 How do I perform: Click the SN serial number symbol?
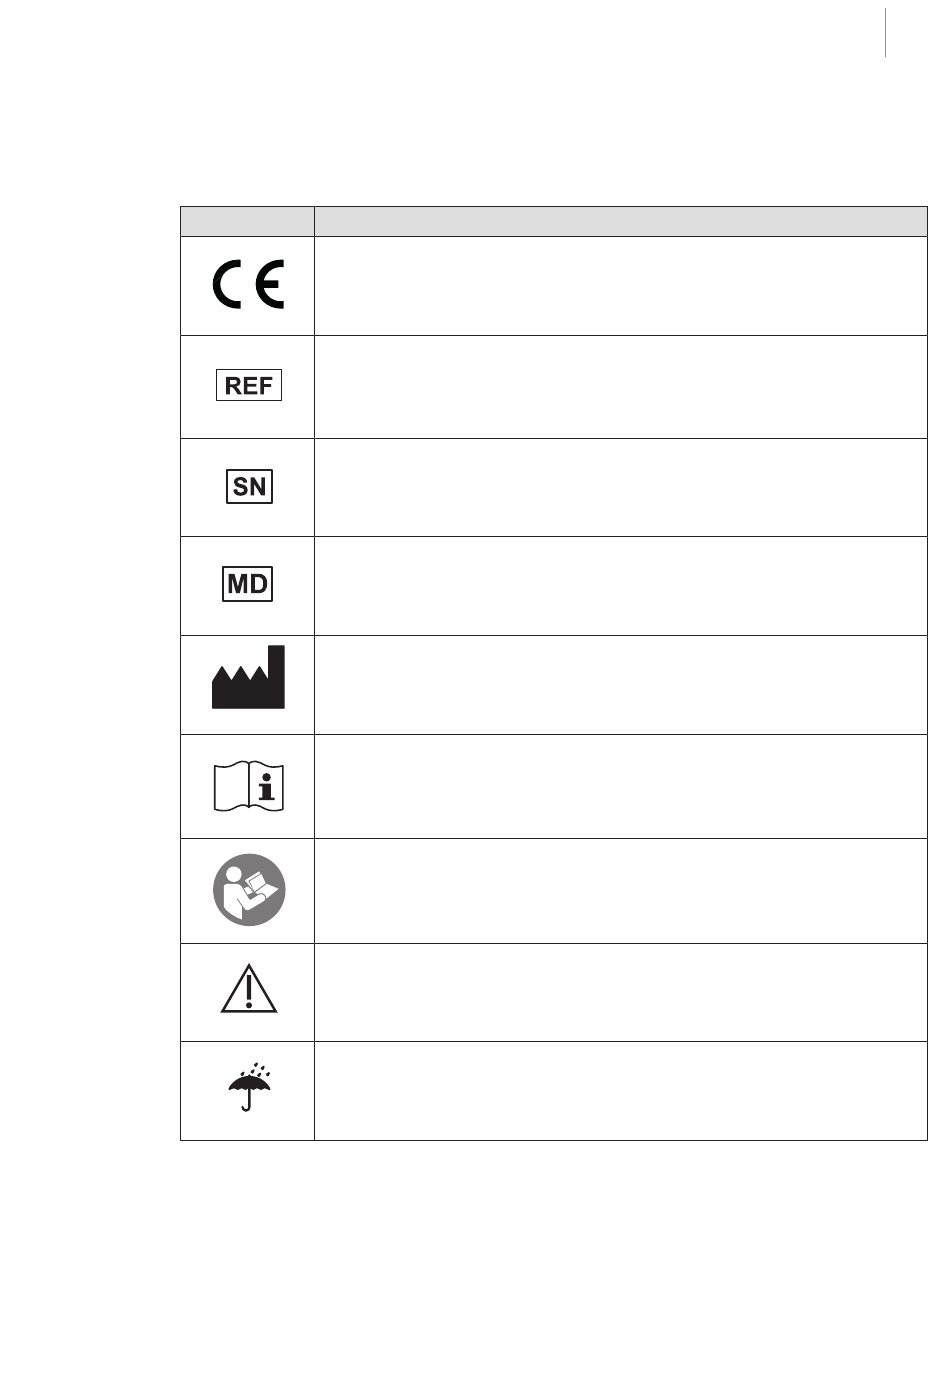[x=249, y=487]
